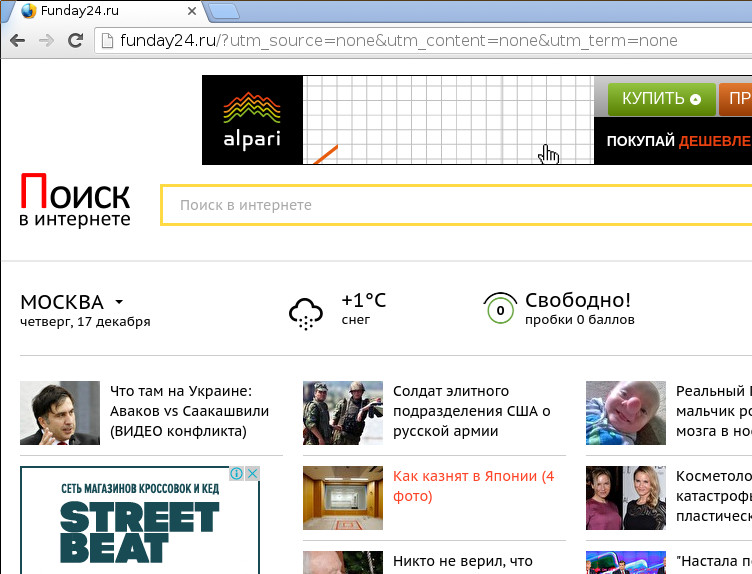Open a new tab next to Funday24.ru

coord(224,11)
